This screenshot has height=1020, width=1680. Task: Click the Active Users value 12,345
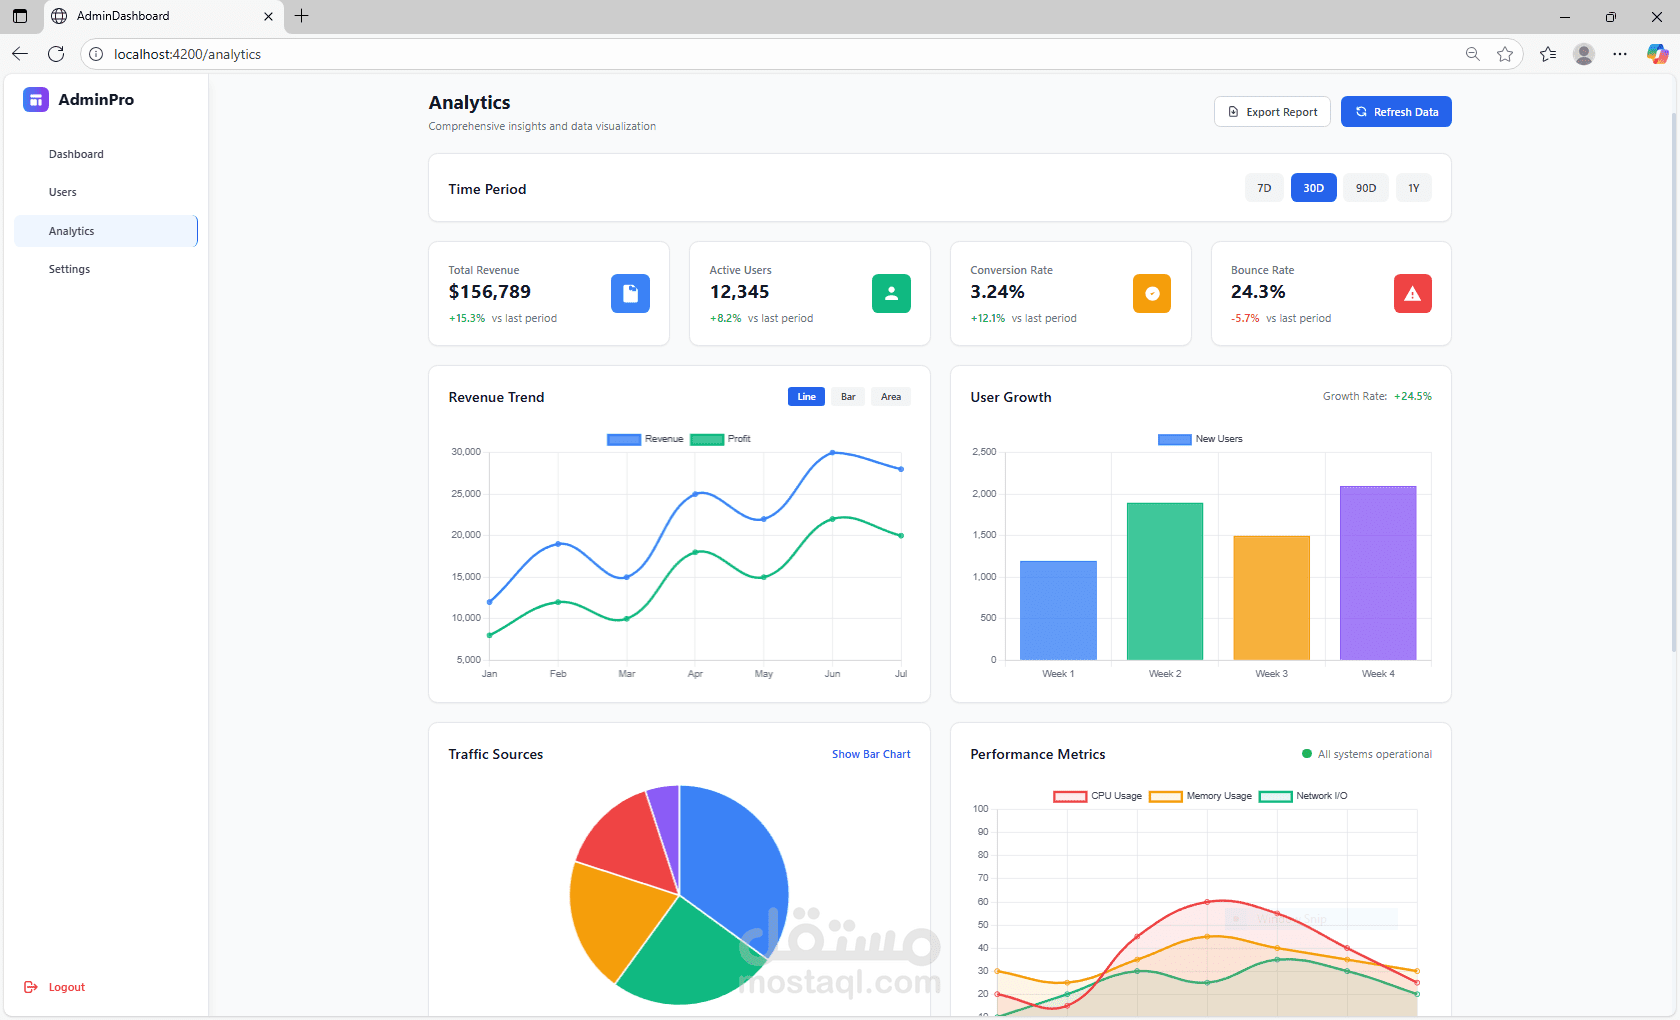[x=740, y=292]
